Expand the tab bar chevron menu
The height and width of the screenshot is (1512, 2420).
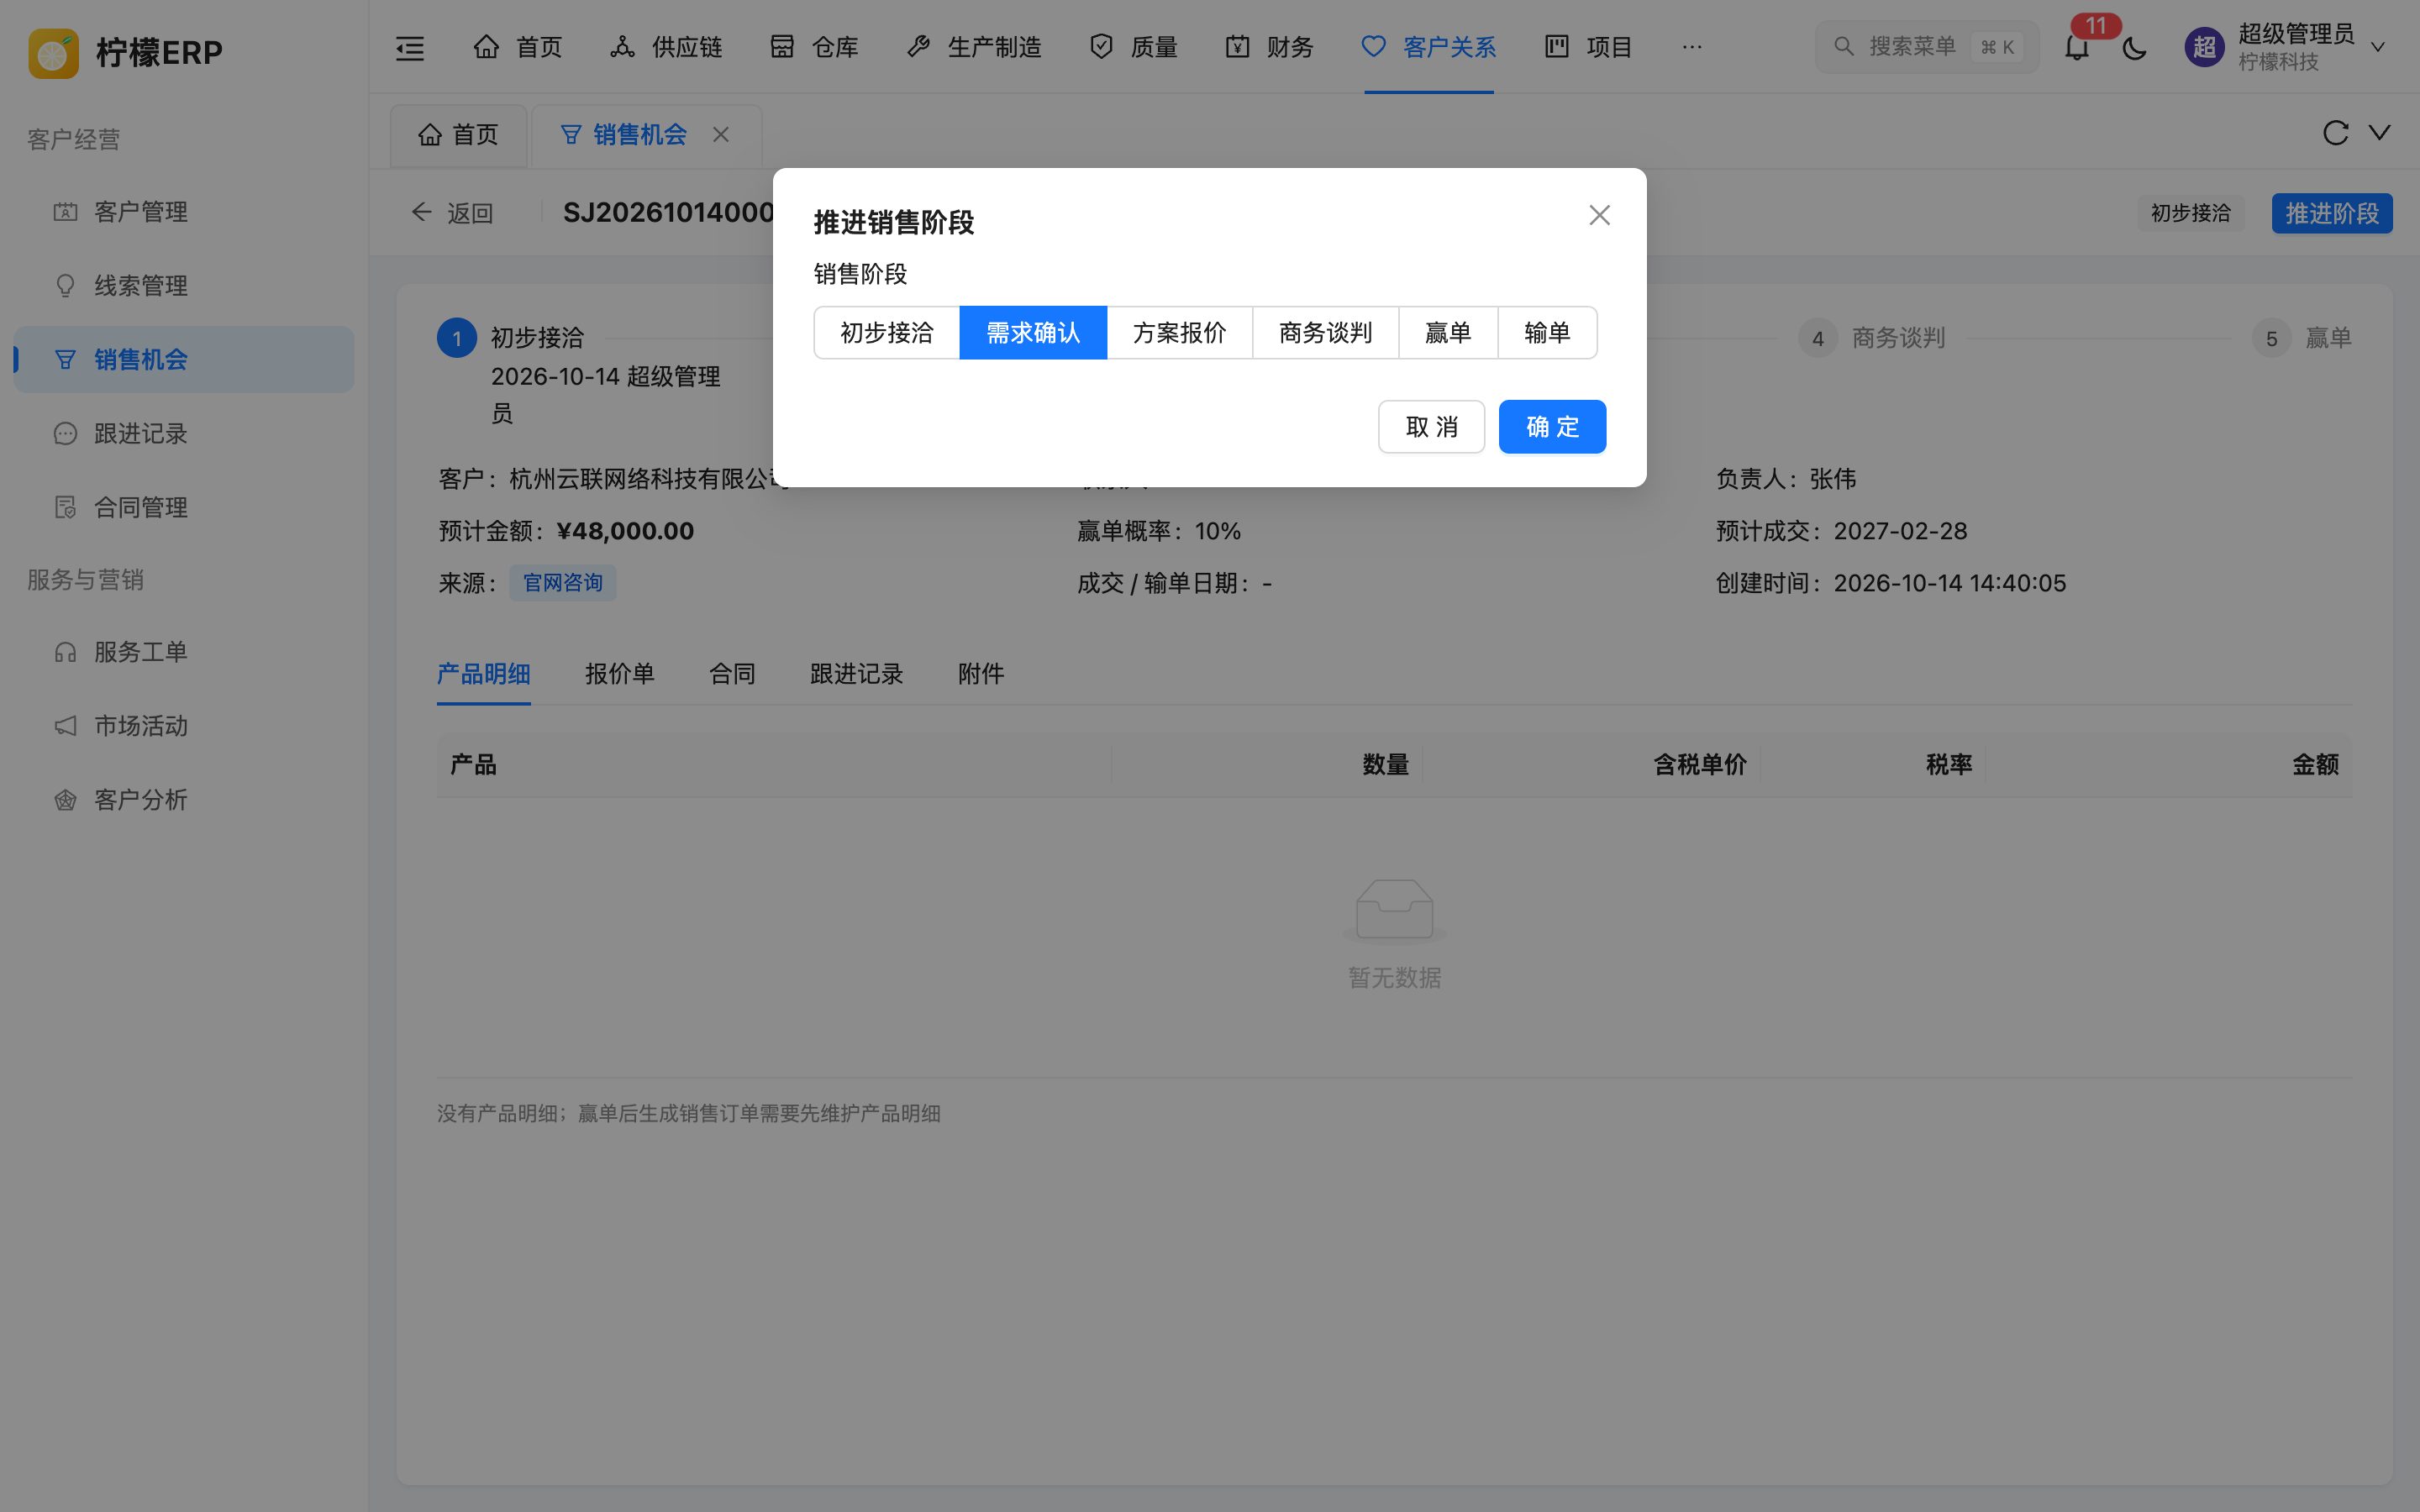click(2380, 133)
